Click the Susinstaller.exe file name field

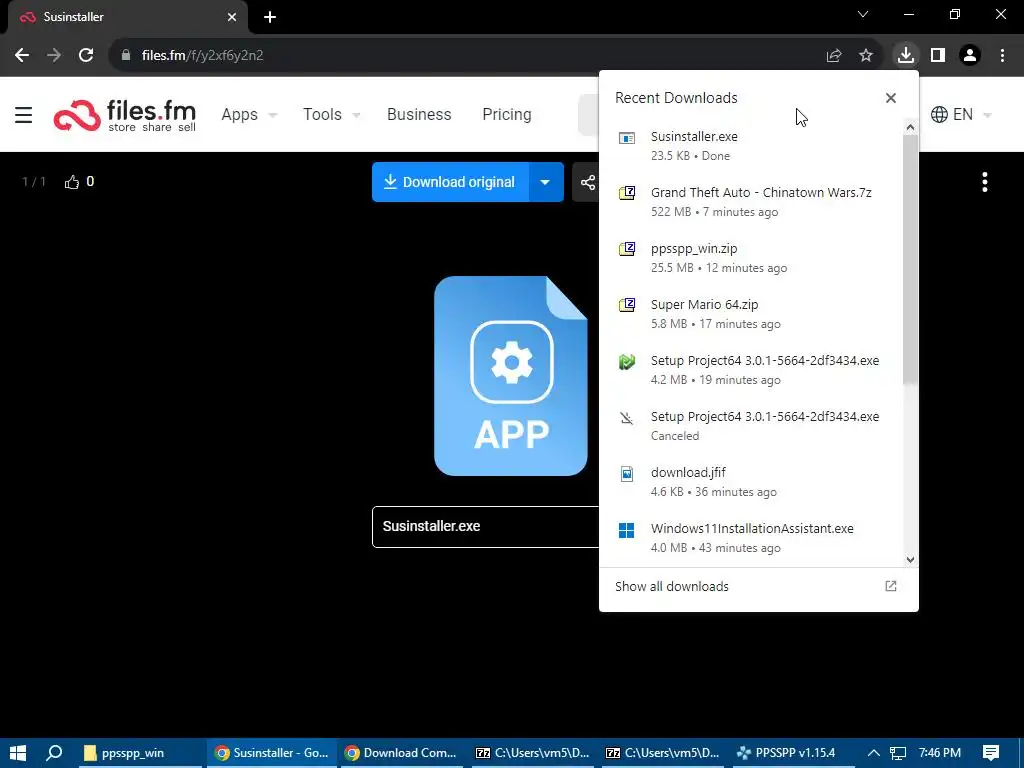(x=486, y=526)
